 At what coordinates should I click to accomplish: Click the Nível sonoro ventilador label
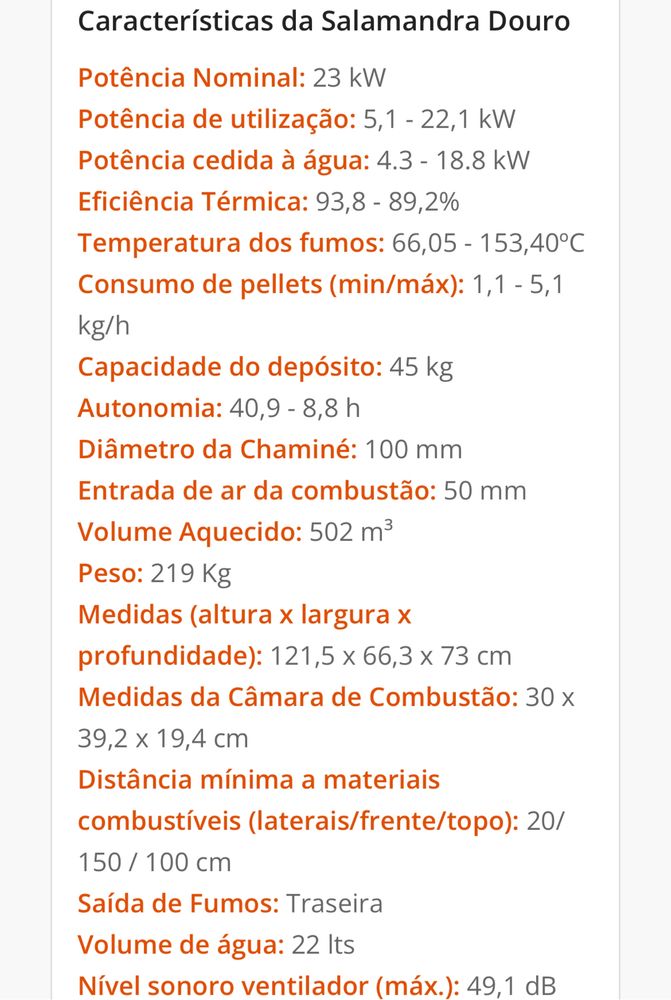pos(269,987)
